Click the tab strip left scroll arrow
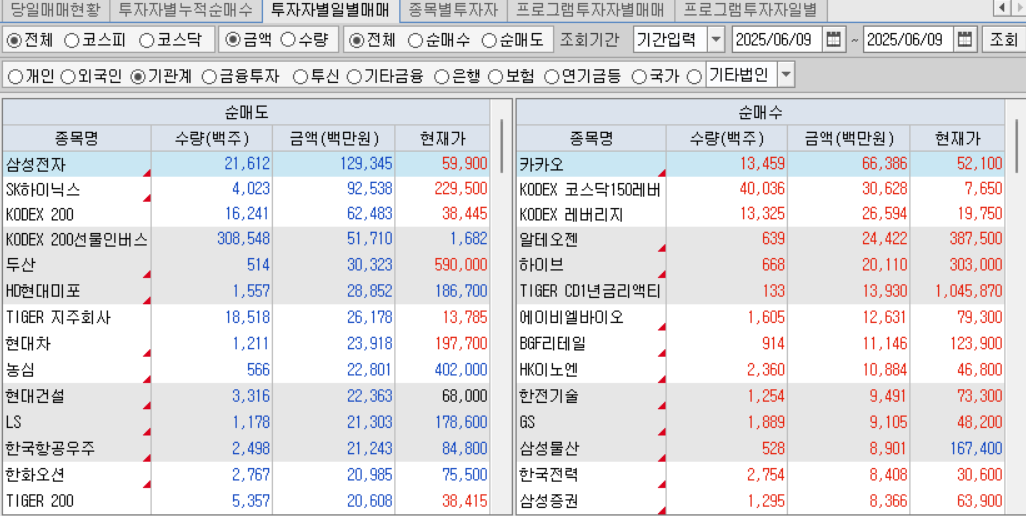This screenshot has height=516, width=1026. pos(1002,8)
